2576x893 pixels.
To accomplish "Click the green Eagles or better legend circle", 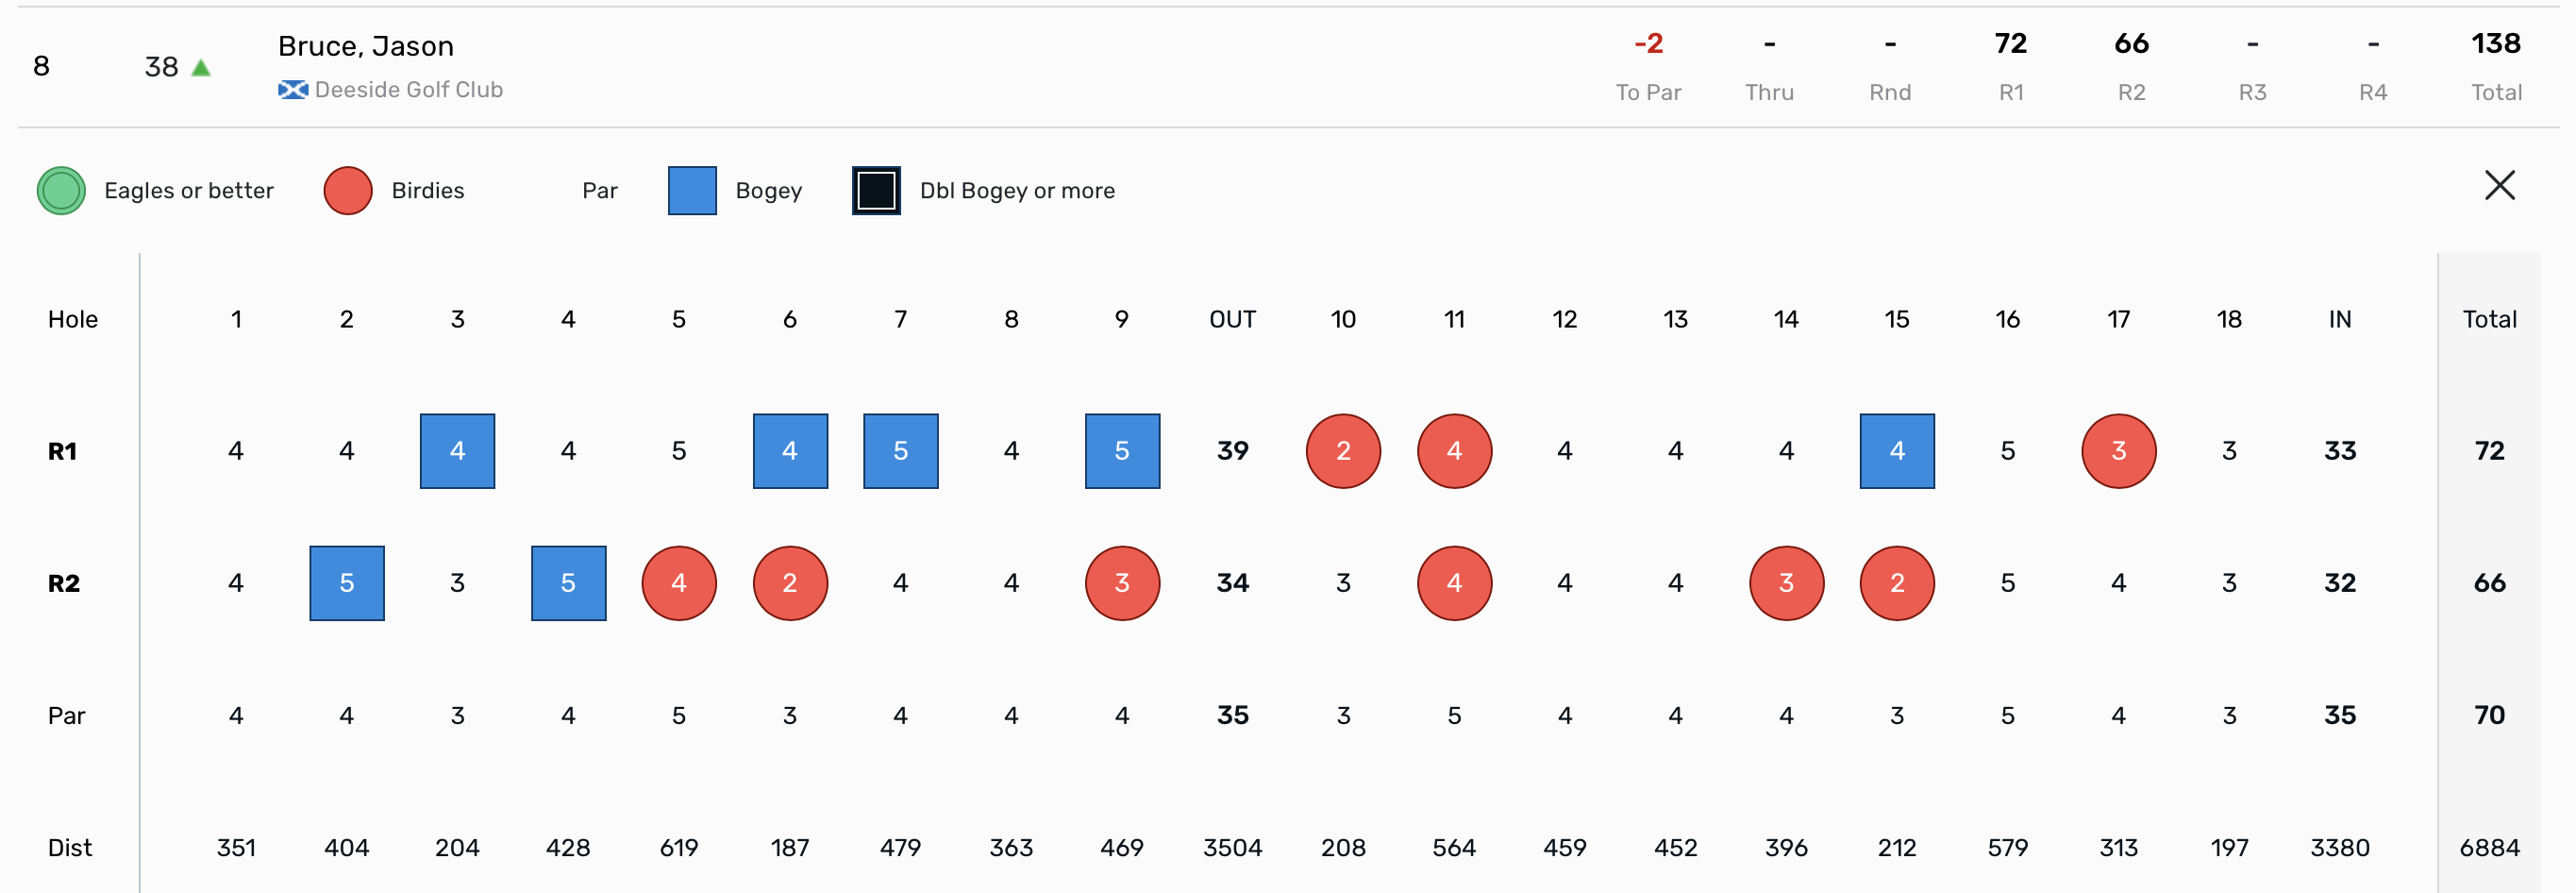I will [x=61, y=190].
